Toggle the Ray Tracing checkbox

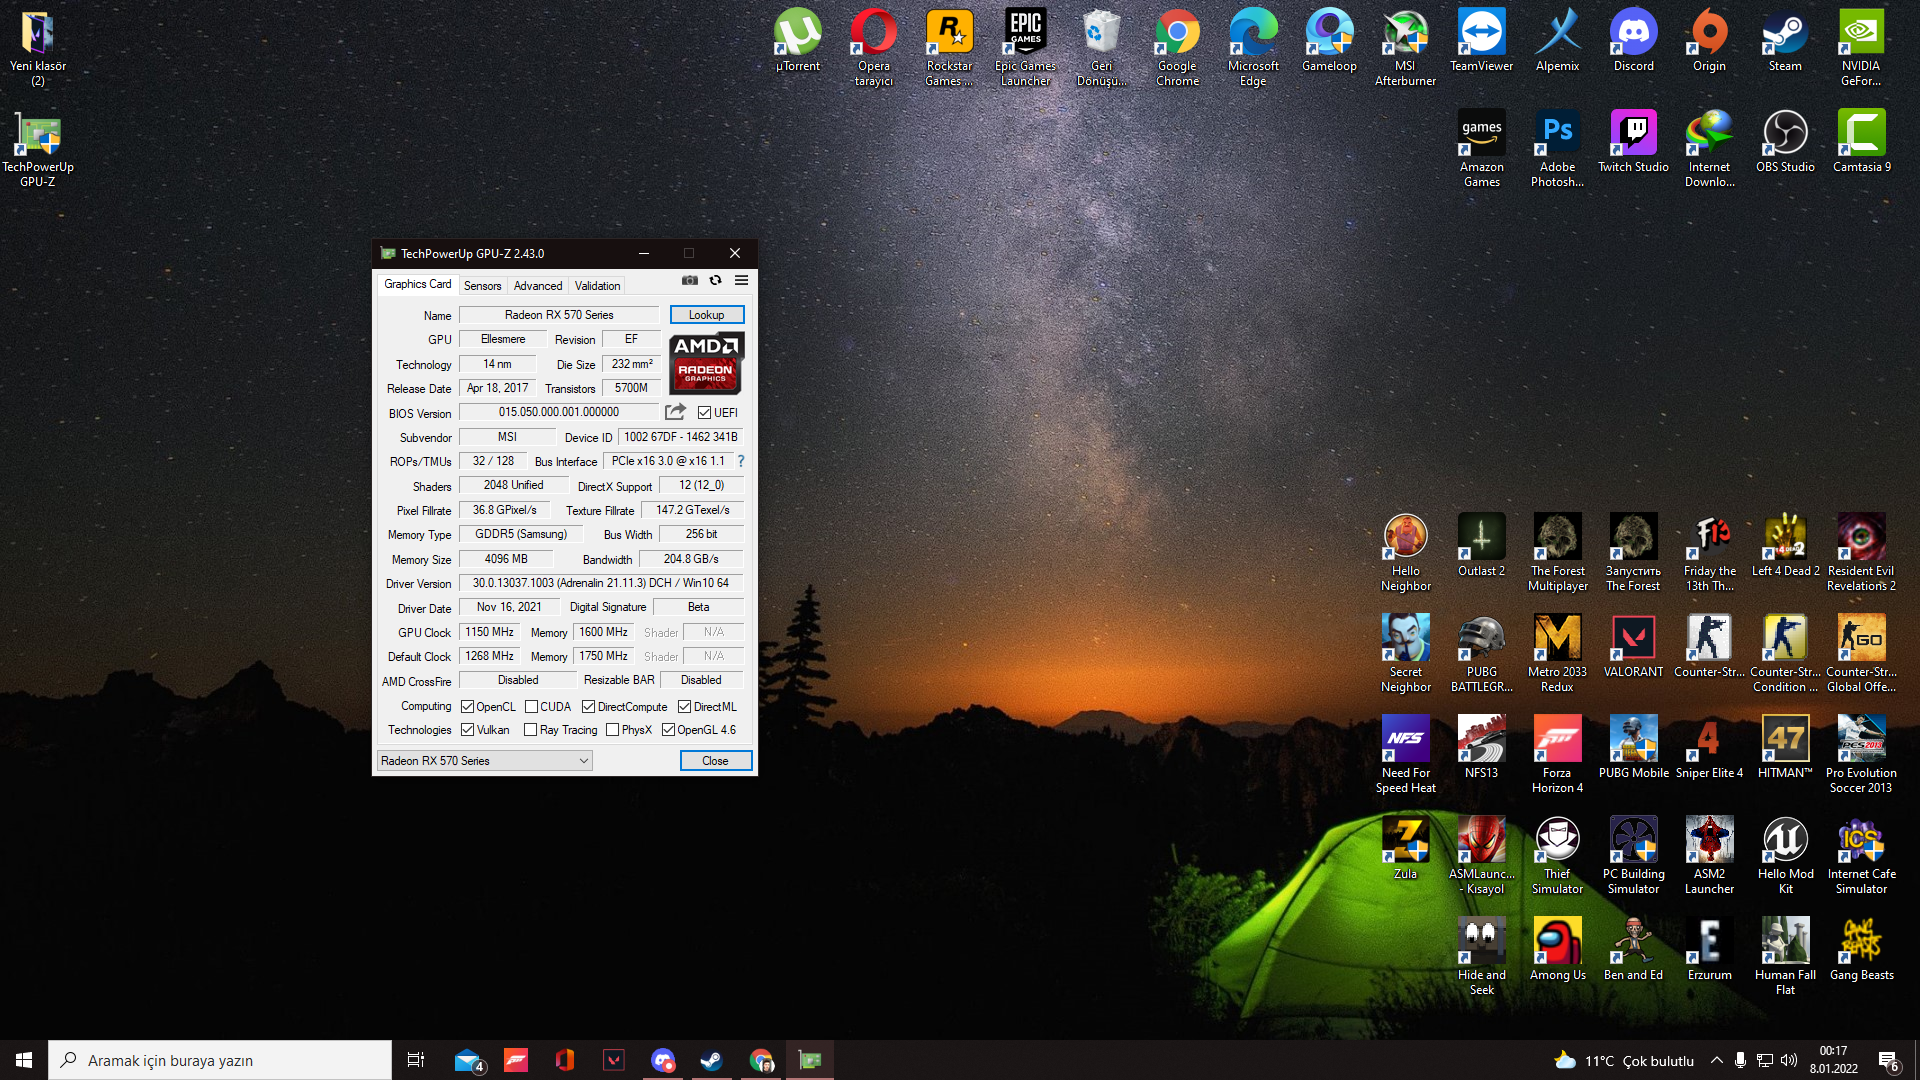(531, 730)
